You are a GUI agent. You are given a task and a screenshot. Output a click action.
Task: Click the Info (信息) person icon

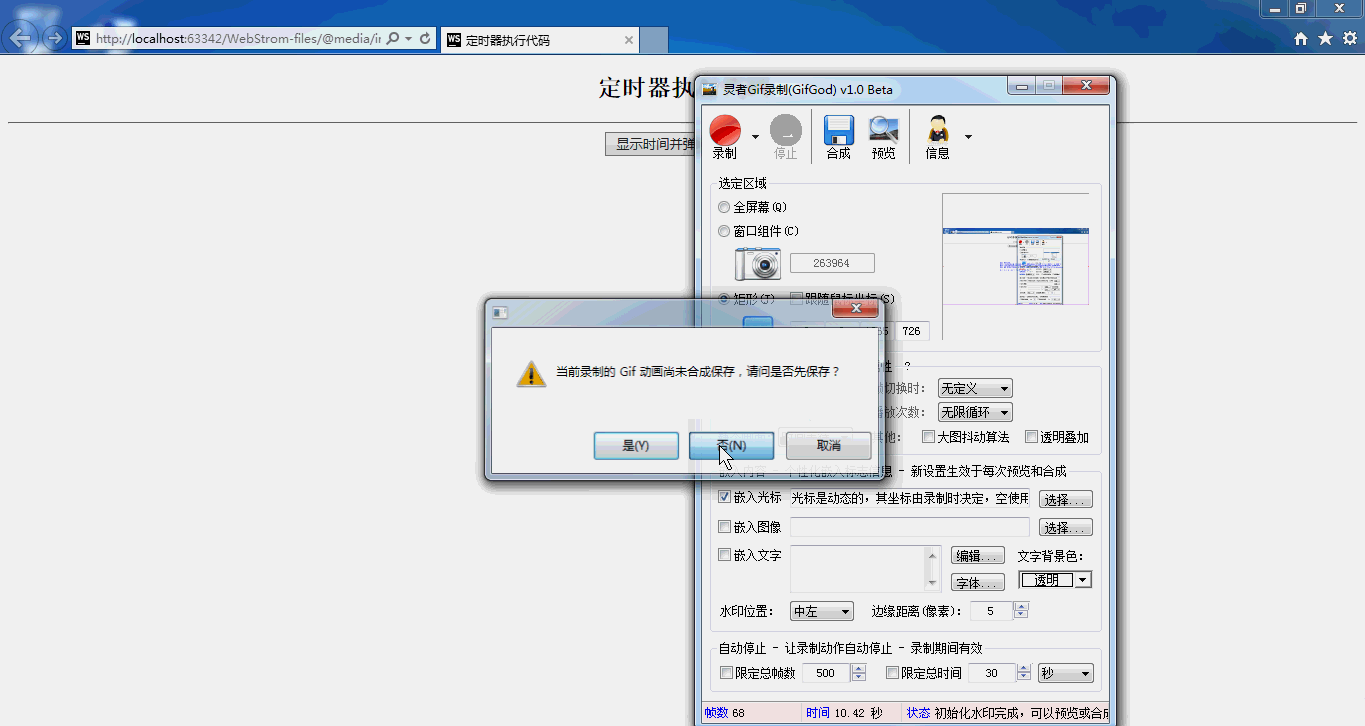937,131
